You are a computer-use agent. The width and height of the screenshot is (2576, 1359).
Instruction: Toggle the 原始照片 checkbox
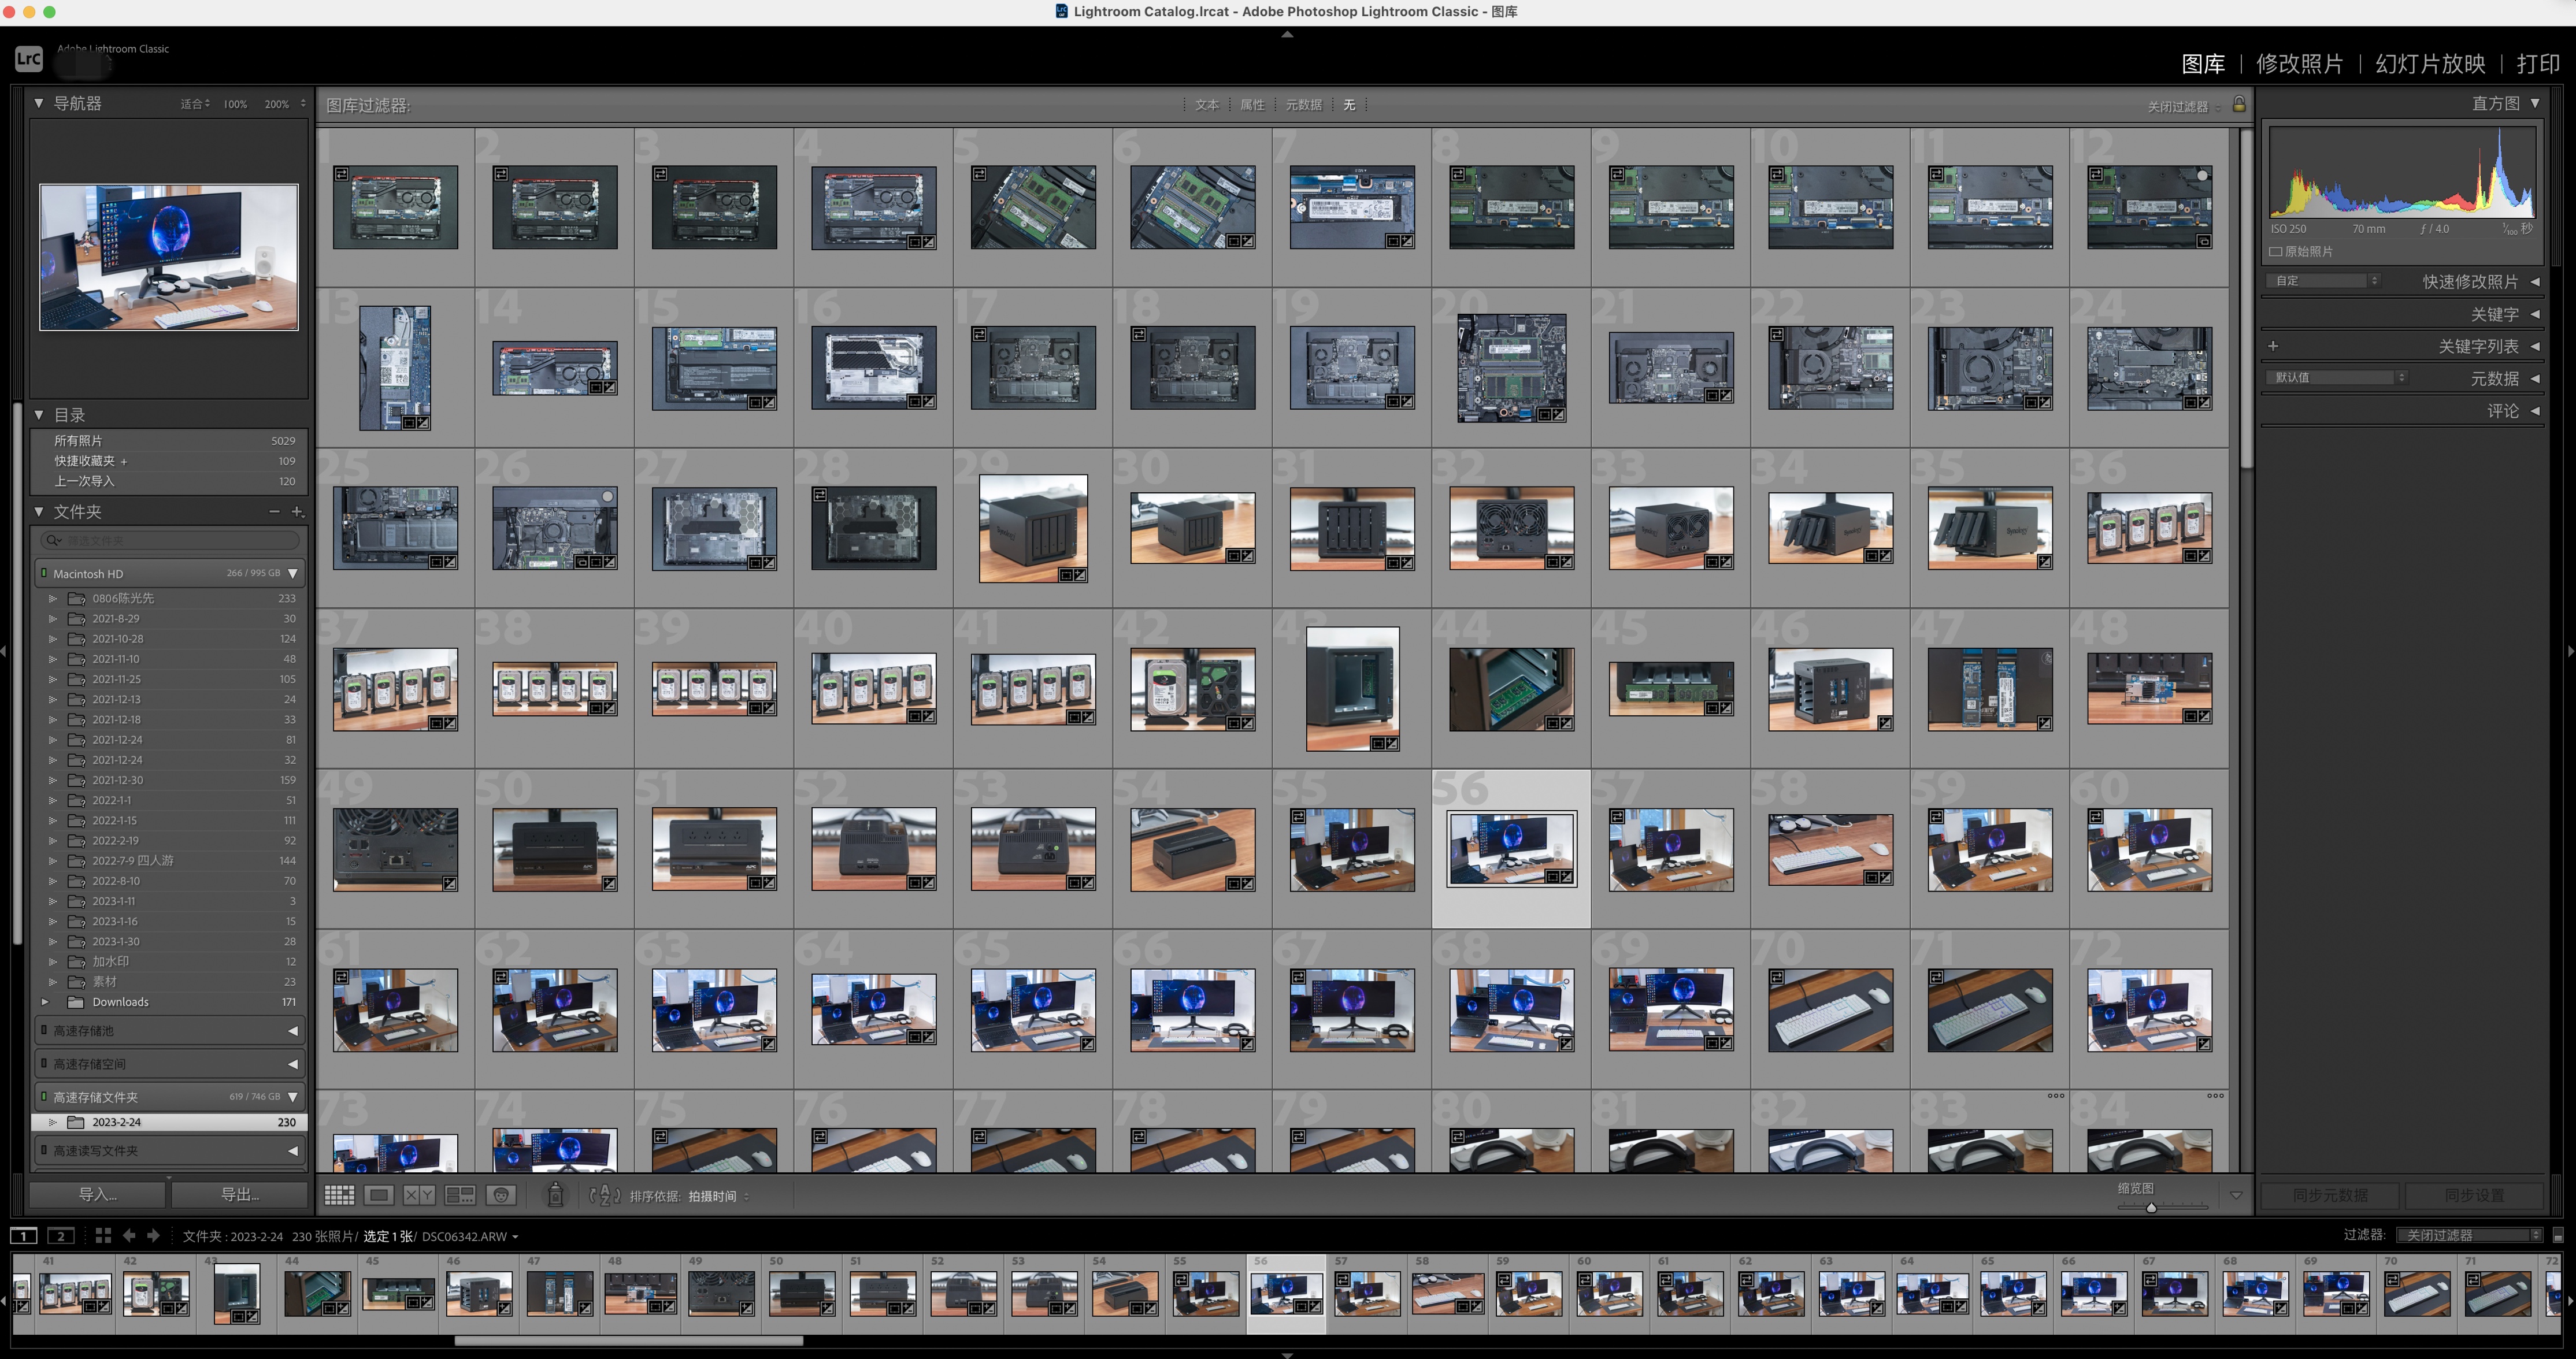pos(2276,252)
